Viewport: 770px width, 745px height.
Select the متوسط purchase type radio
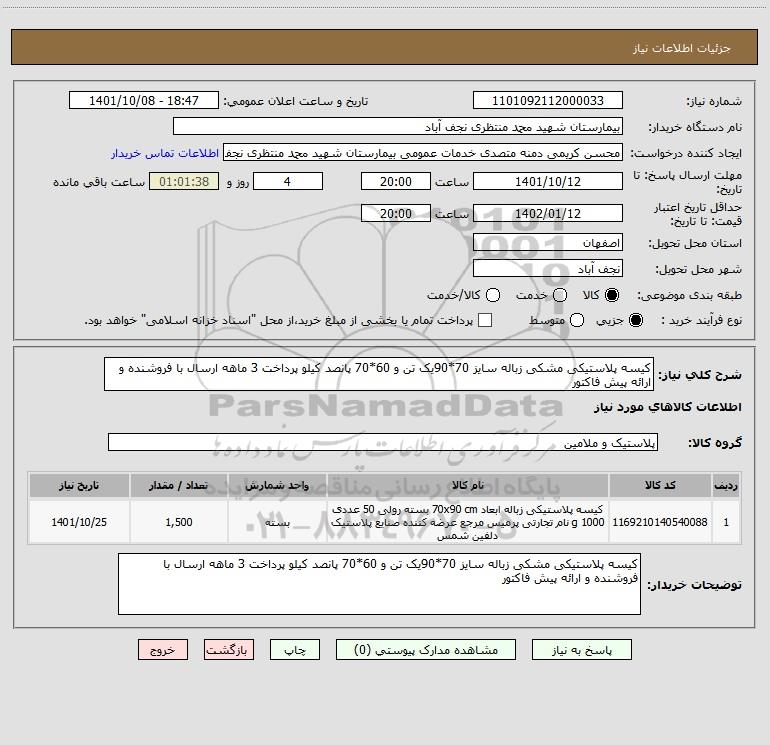coord(577,320)
